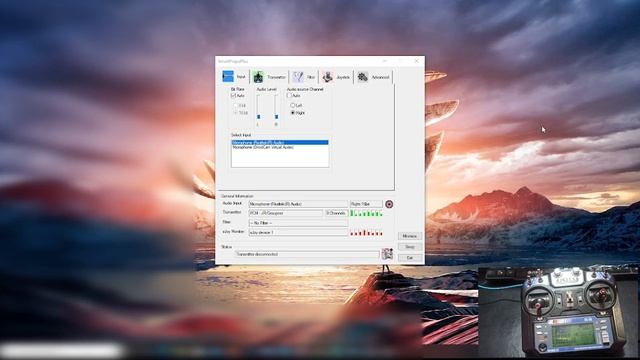The height and width of the screenshot is (360, 640).
Task: Click the No Filter field
Action: [298, 223]
